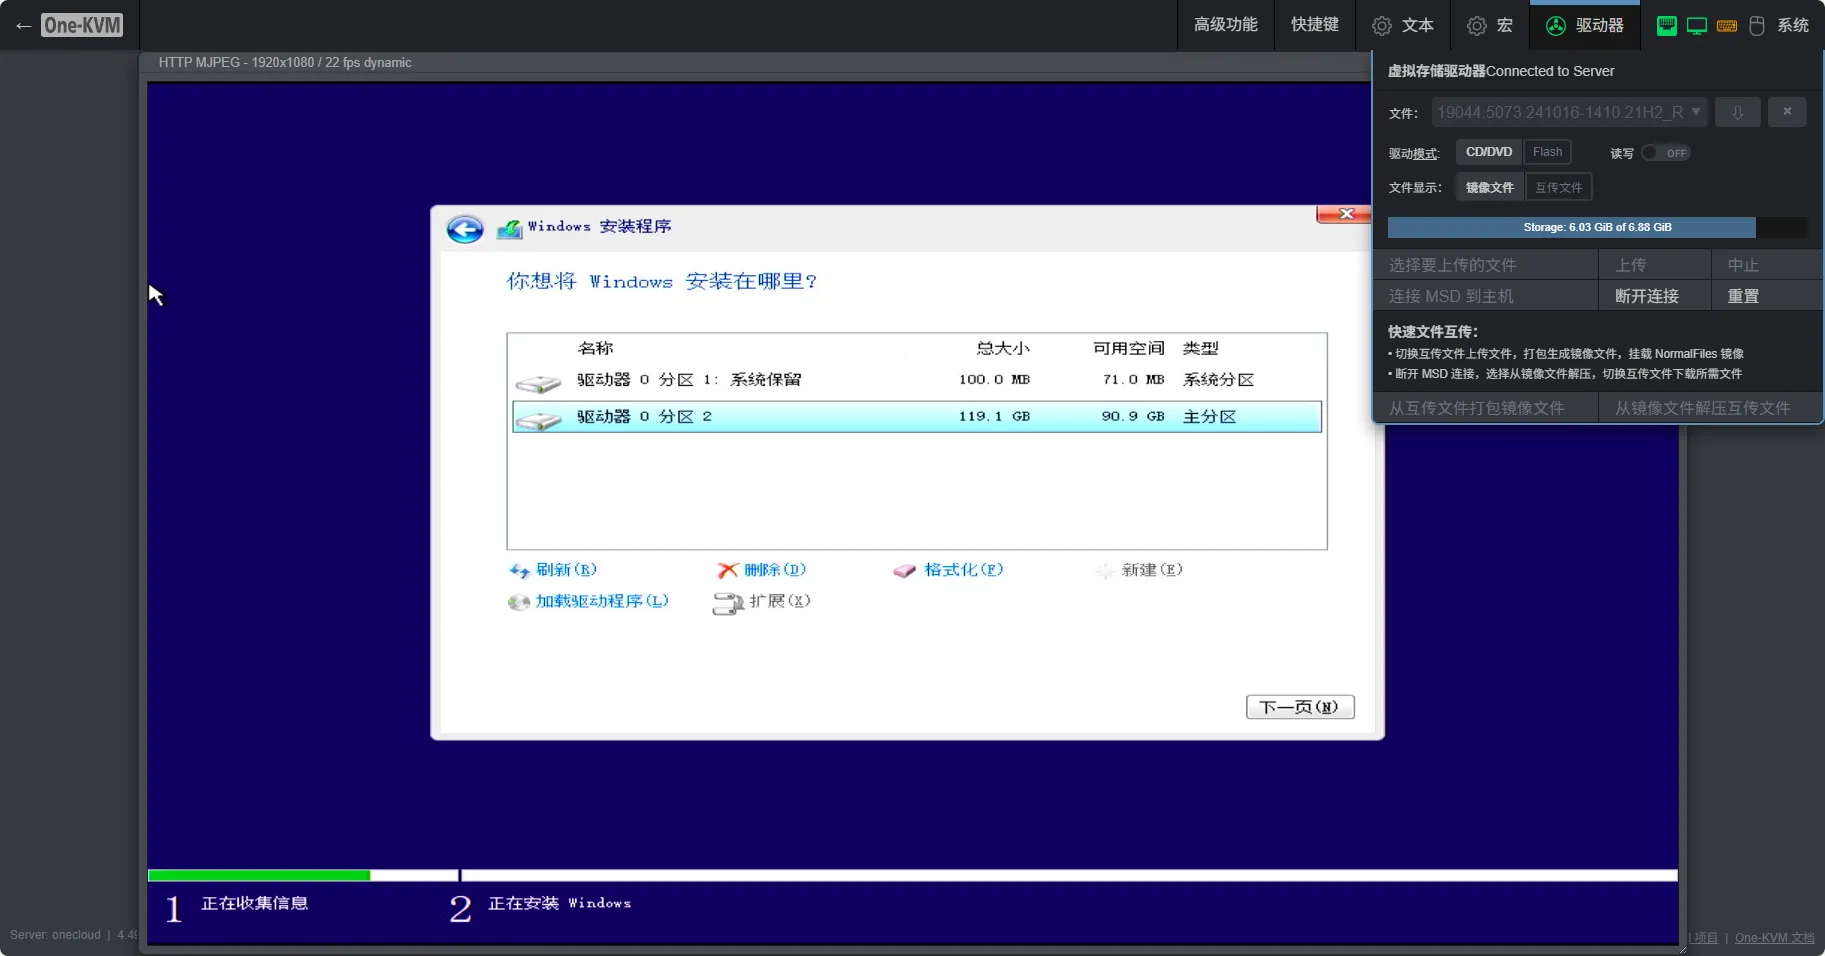Select Flash drive mode
The width and height of the screenshot is (1825, 956).
click(x=1547, y=152)
